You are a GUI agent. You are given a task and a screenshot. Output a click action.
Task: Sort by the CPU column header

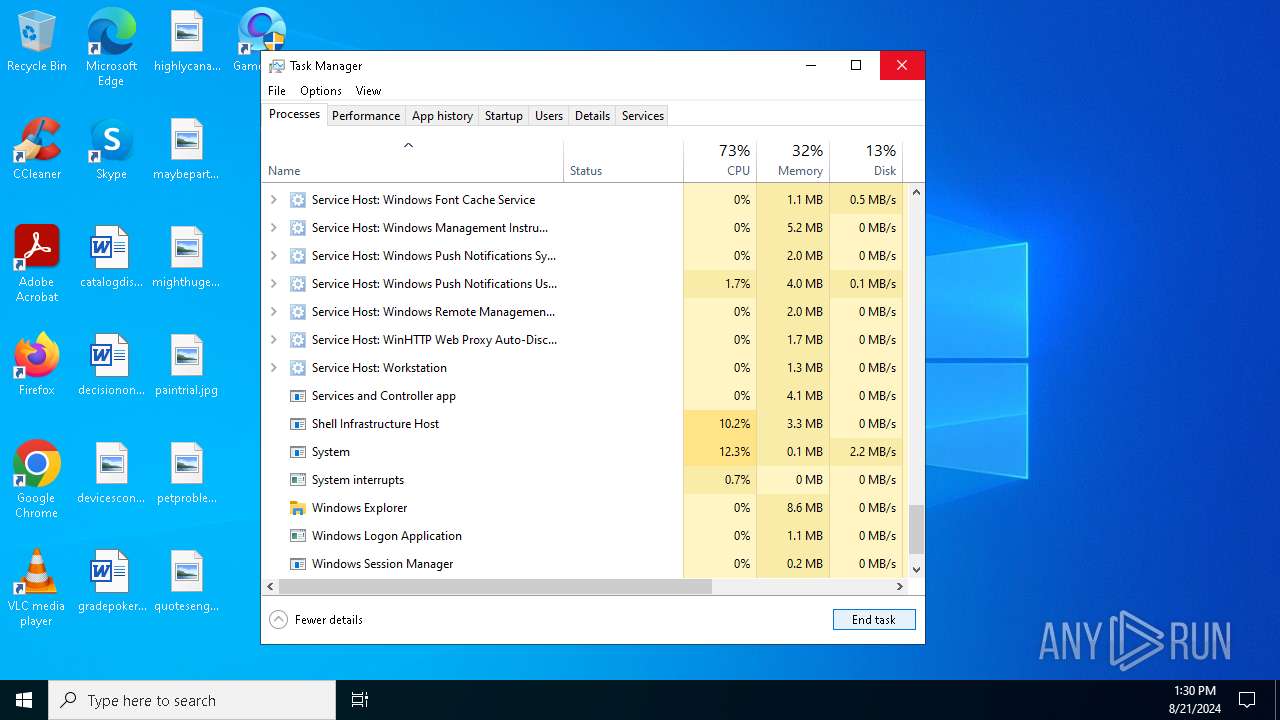[x=720, y=160]
